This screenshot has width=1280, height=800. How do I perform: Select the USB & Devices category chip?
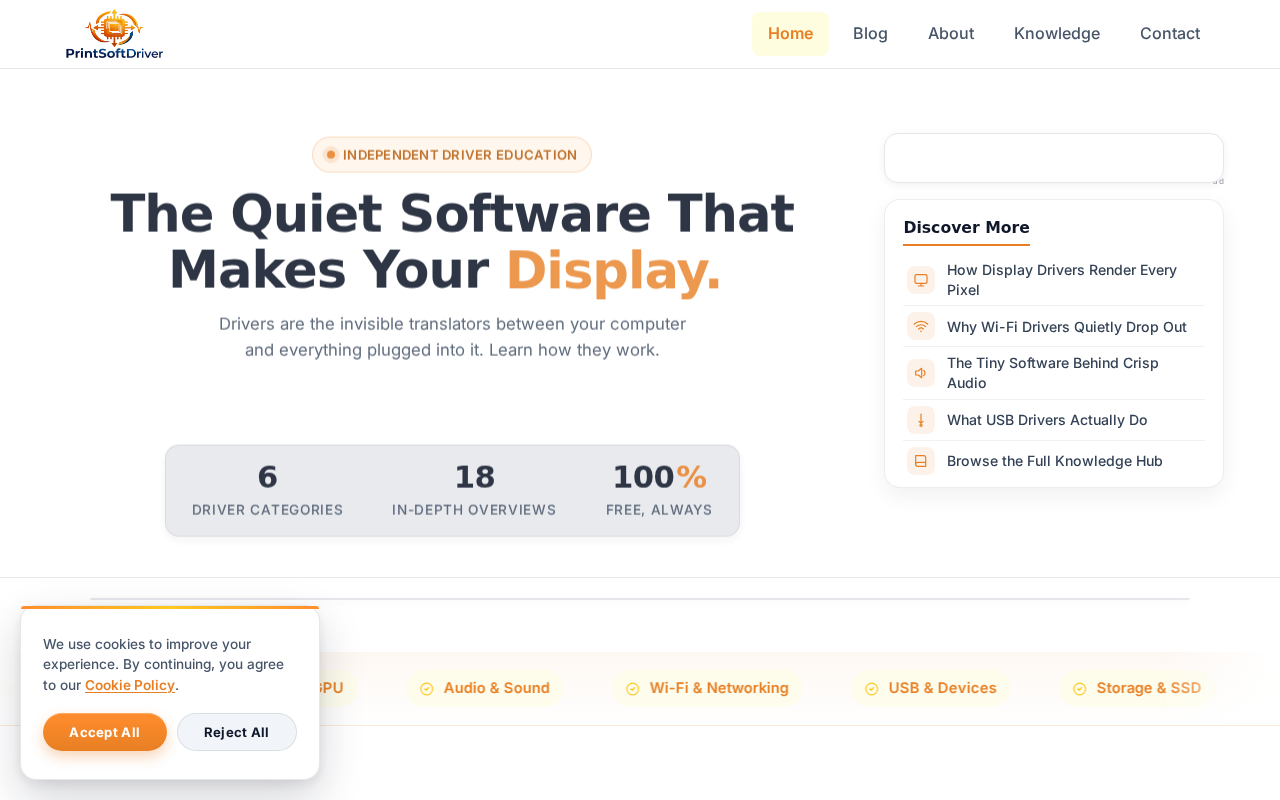931,688
